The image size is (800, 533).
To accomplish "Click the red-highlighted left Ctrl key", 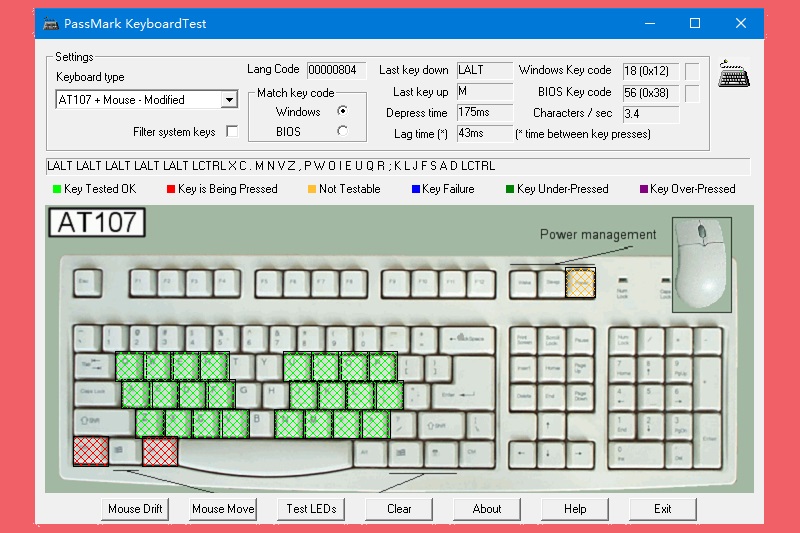I will 91,451.
